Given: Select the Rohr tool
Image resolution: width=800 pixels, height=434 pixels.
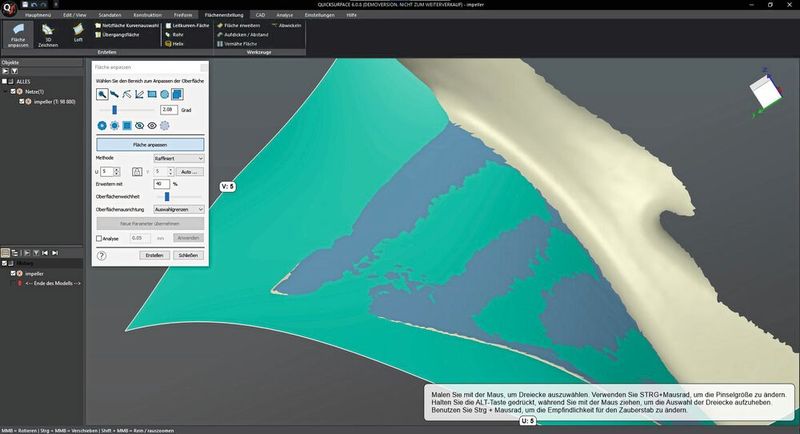Looking at the screenshot, I should click(174, 34).
